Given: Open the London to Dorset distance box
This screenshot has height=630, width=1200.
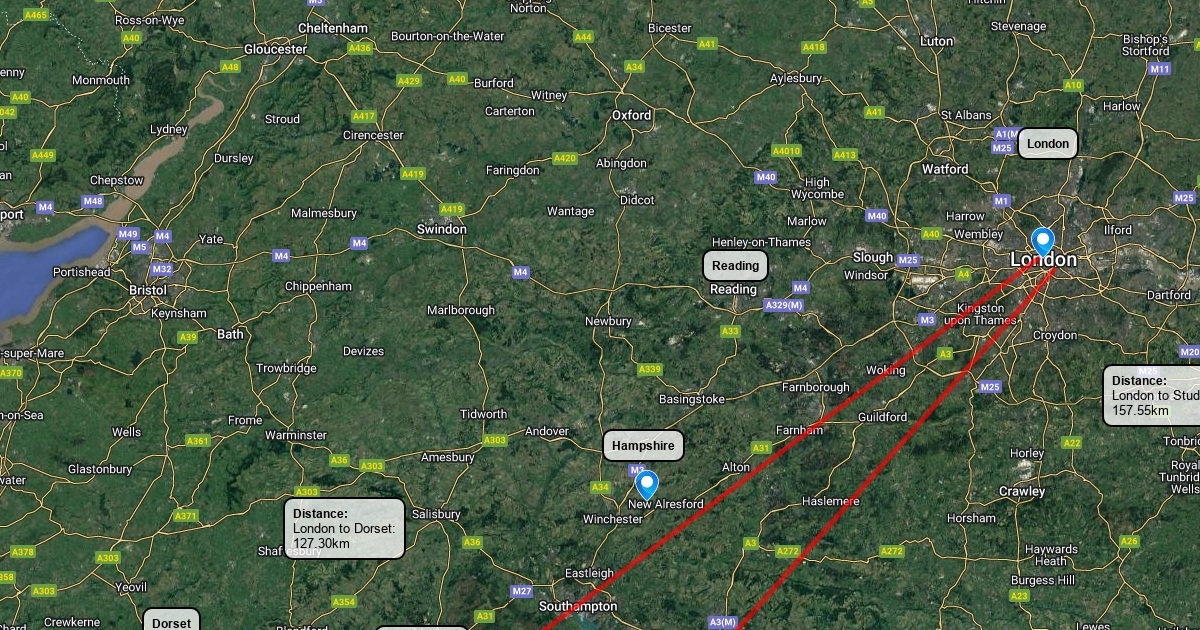Looking at the screenshot, I should (345, 528).
